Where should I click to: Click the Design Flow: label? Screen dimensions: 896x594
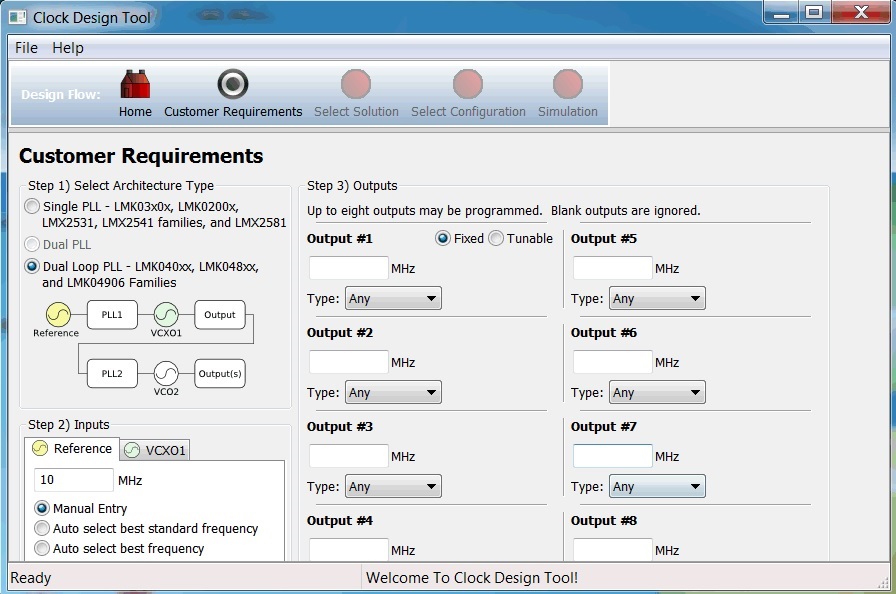(61, 94)
